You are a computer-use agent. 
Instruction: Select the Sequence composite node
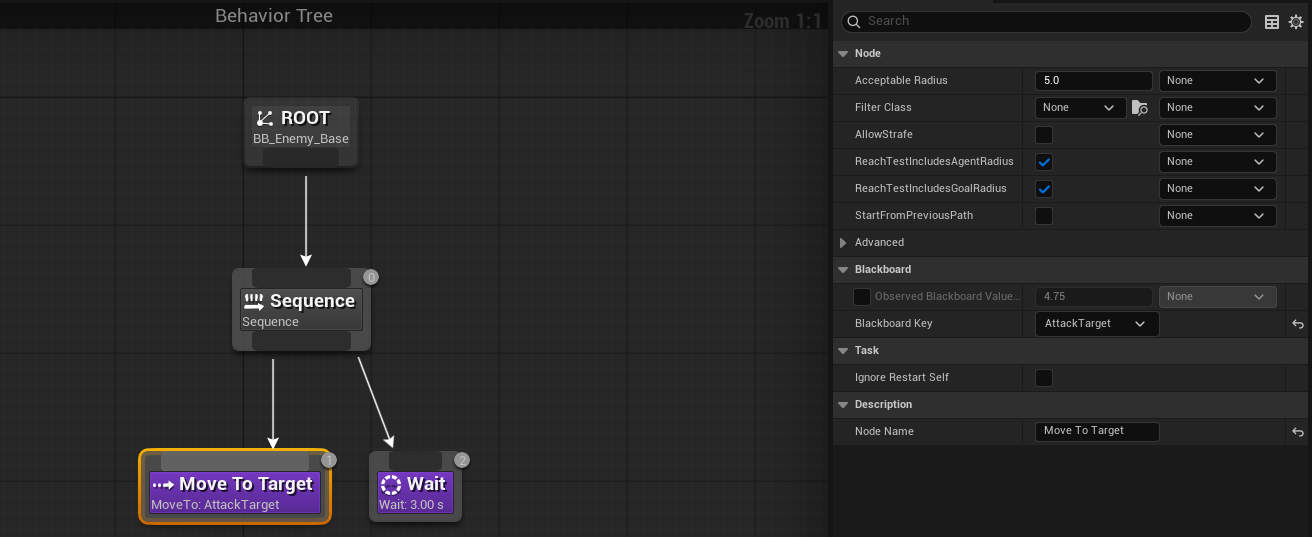[x=301, y=310]
